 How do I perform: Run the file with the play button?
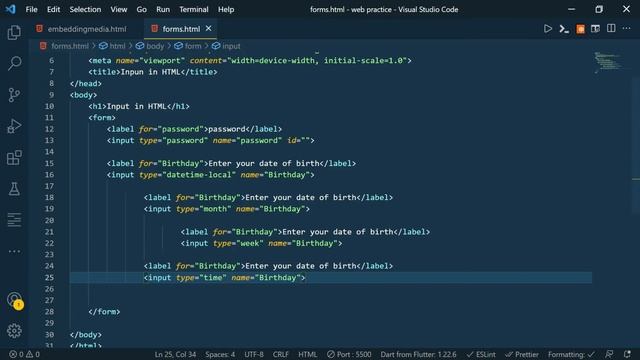click(x=548, y=29)
